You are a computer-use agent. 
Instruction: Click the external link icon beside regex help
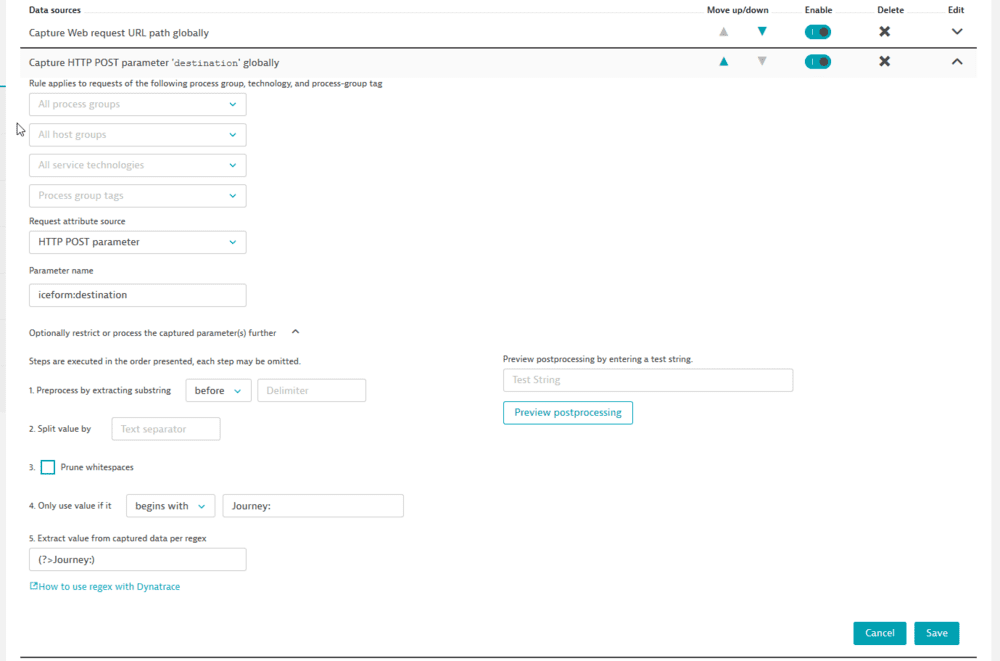pyautogui.click(x=33, y=586)
